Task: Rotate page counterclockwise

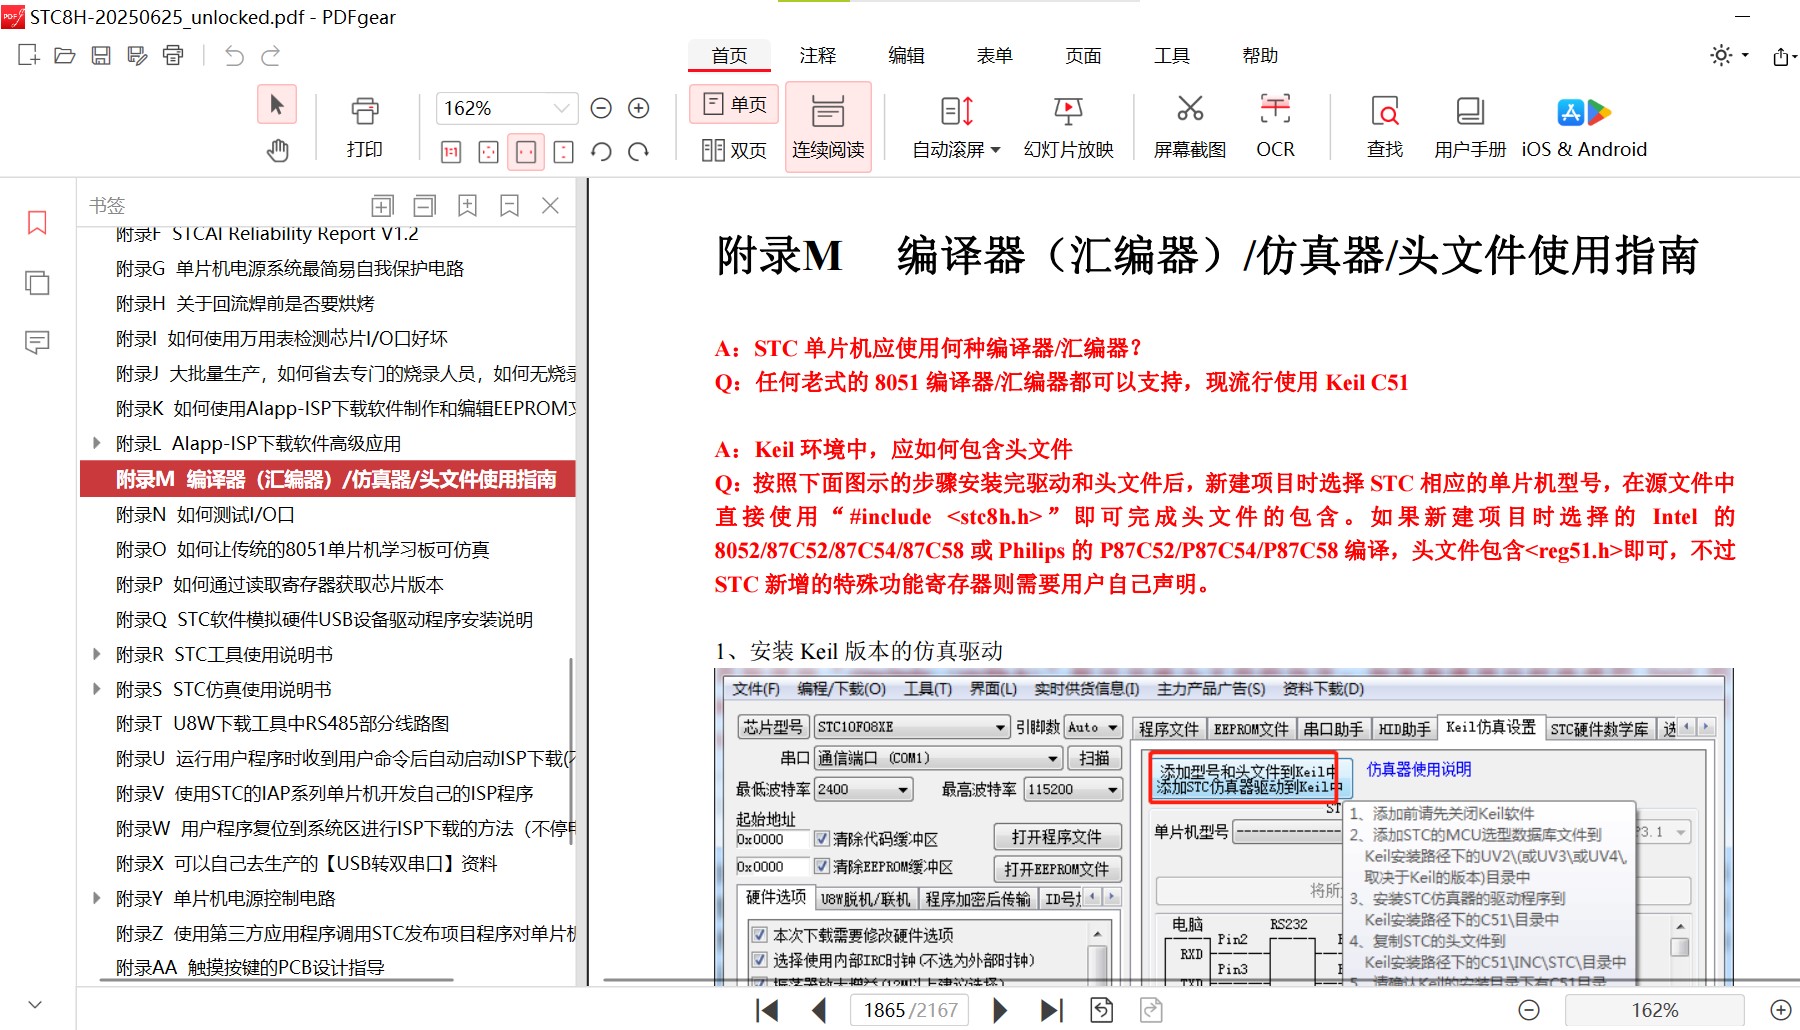Action: pos(601,152)
